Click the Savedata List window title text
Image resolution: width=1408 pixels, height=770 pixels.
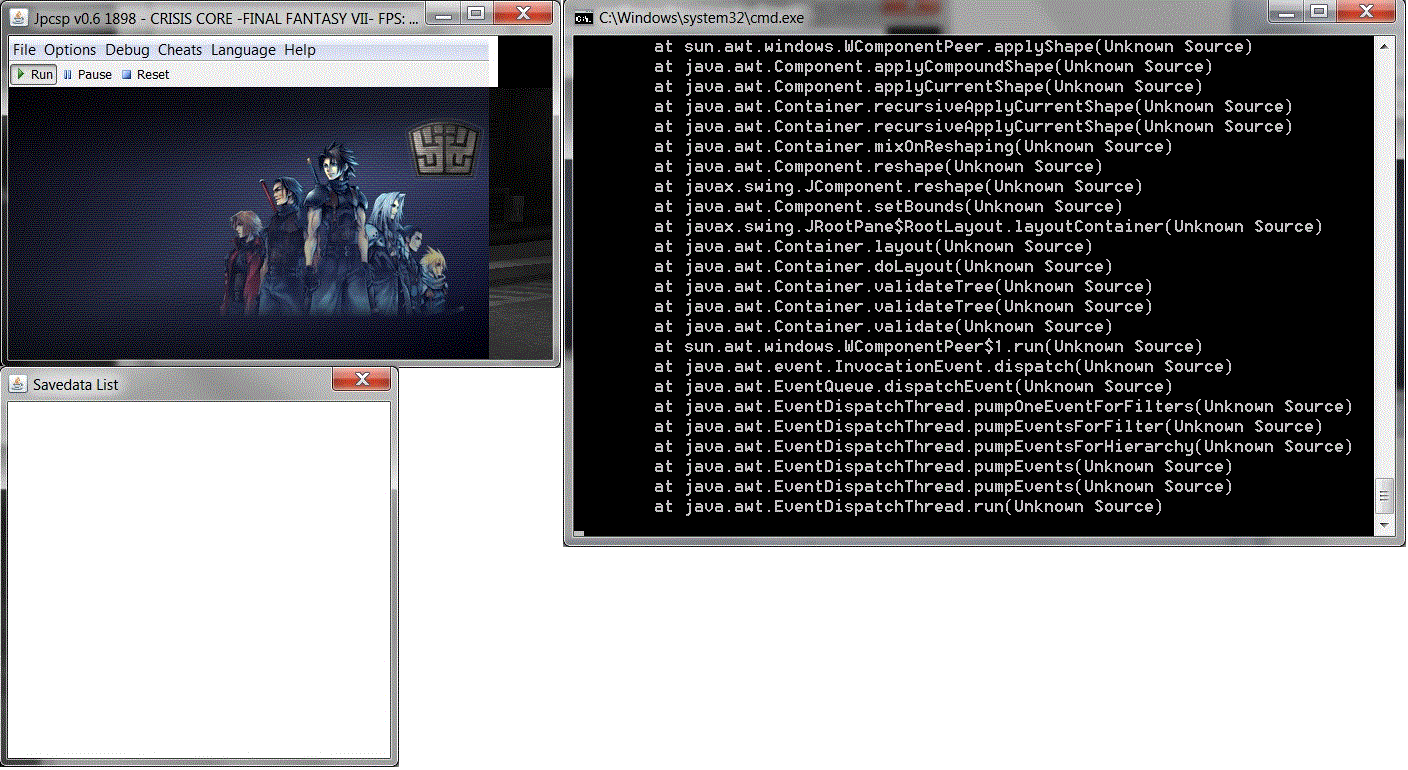[76, 385]
